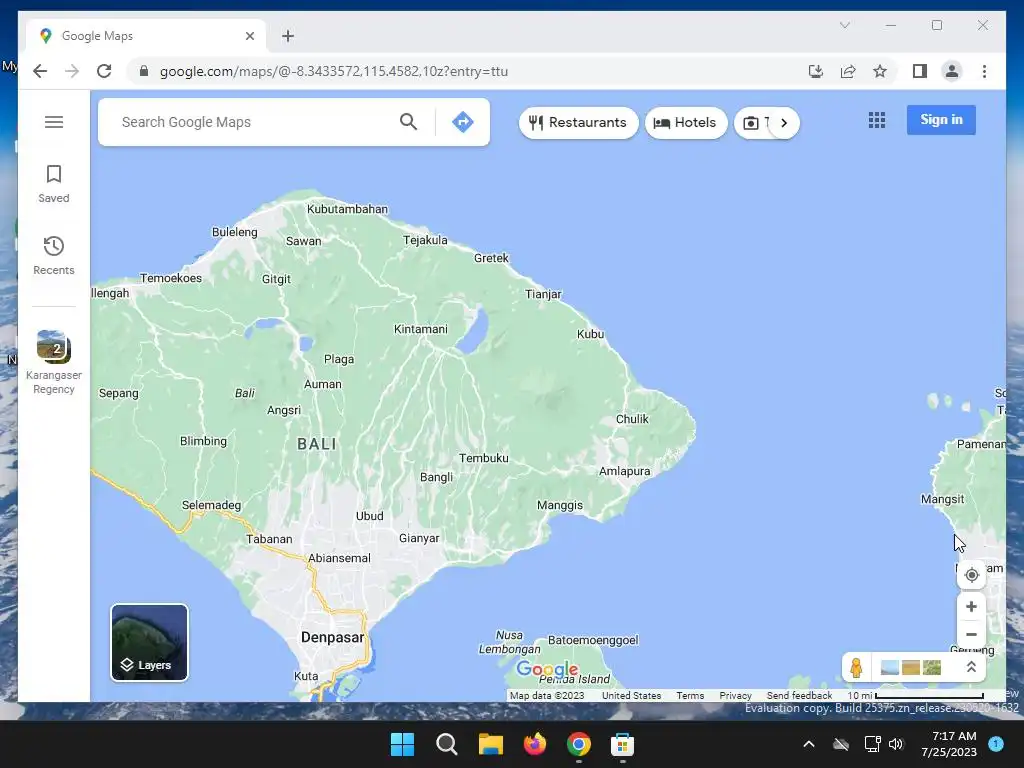Screen dimensions: 1024x768
Task: Open the Layers map type switcher
Action: pos(150,643)
